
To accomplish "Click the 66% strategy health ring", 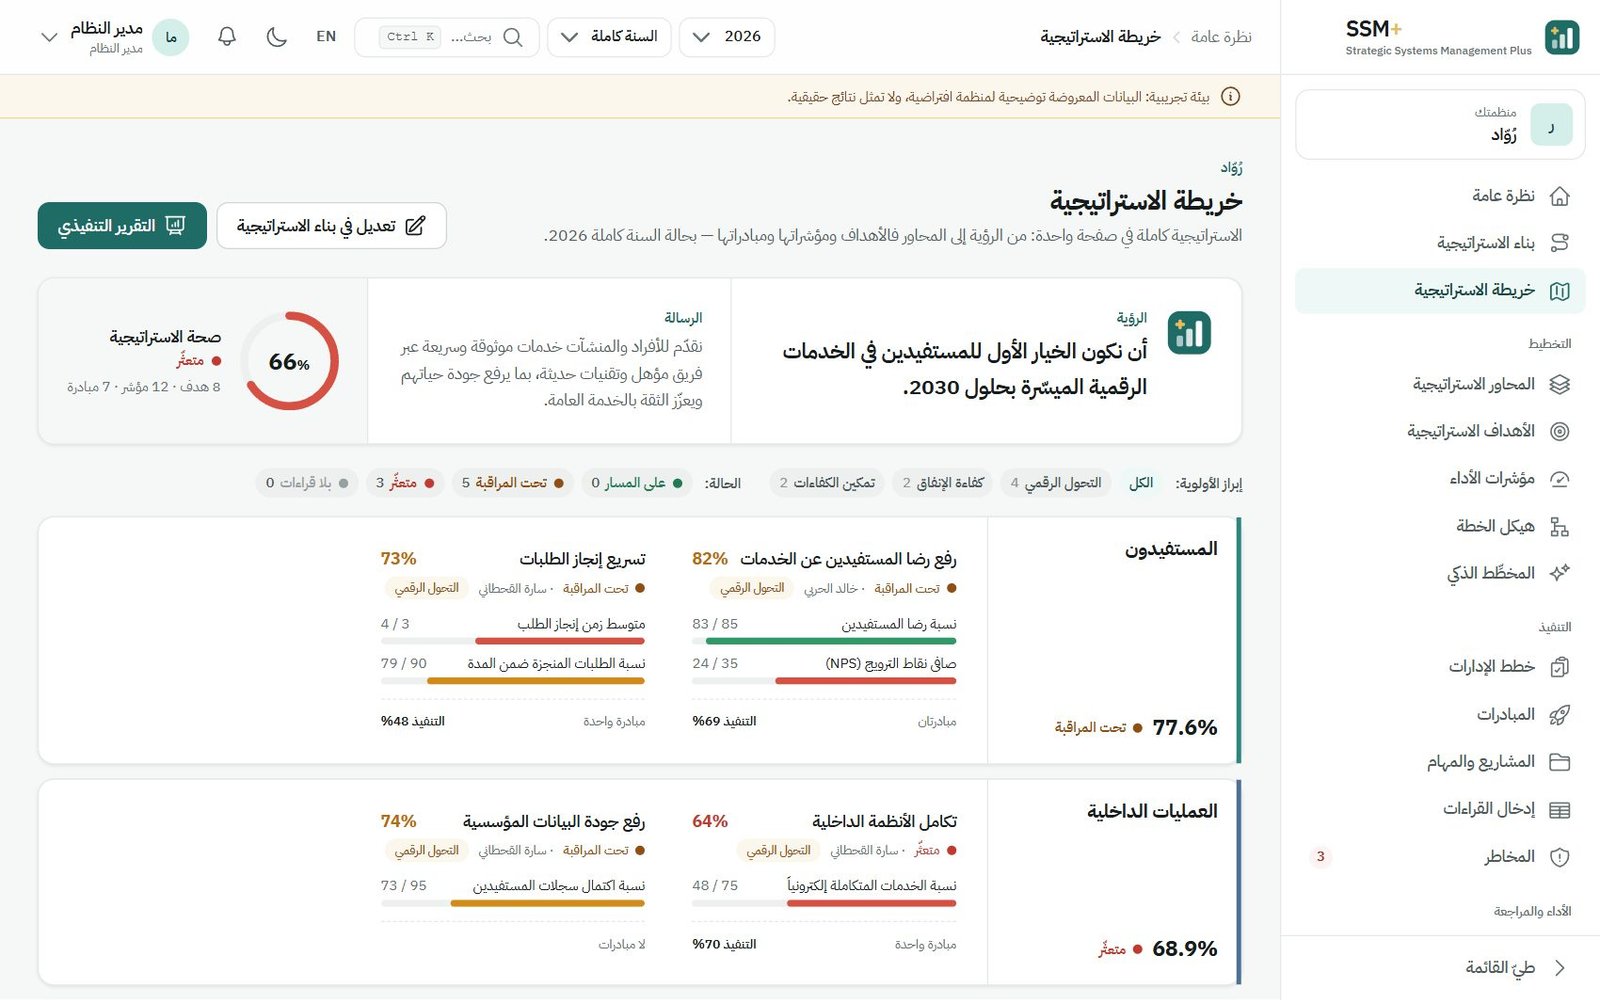I will point(290,361).
